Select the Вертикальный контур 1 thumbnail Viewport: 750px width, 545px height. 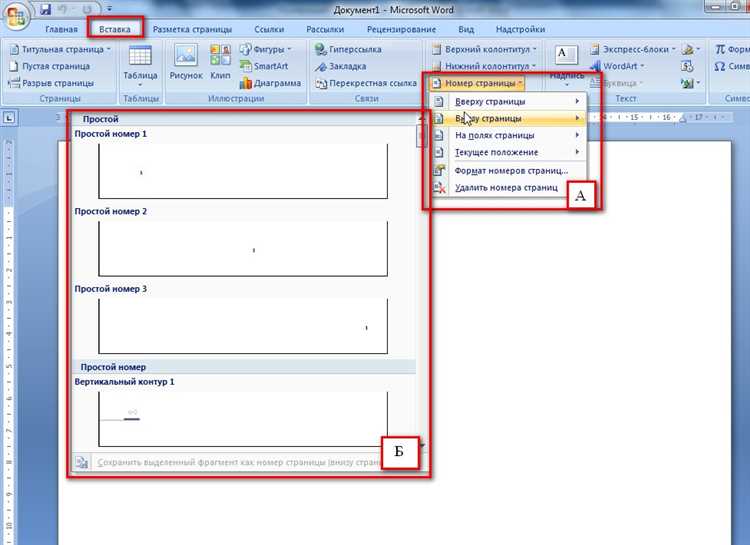pyautogui.click(x=243, y=419)
